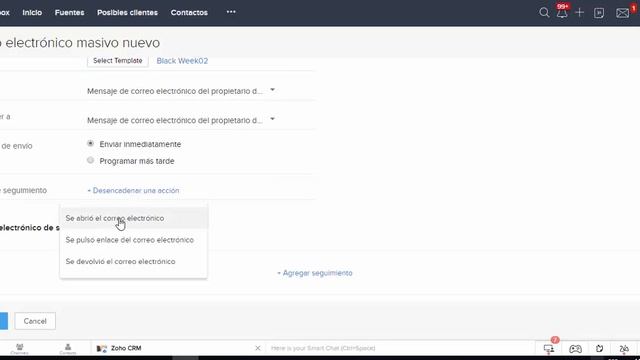The width and height of the screenshot is (640, 360).
Task: Close the Zoho CRM chat tab
Action: pyautogui.click(x=258, y=348)
